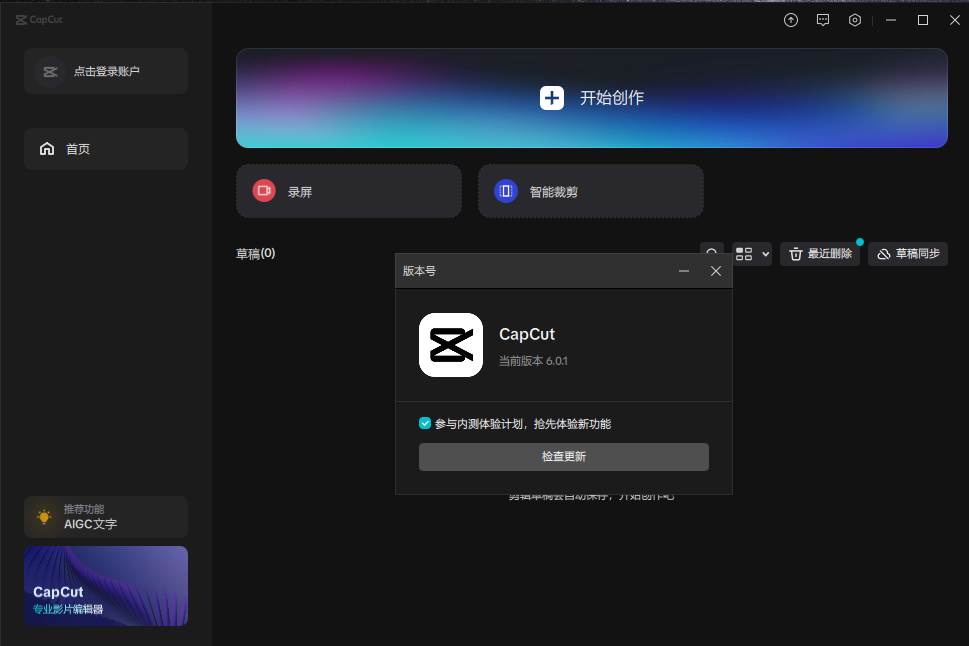Open the 推荐功能 AIGC文字 feature card
This screenshot has width=969, height=646.
(x=106, y=517)
